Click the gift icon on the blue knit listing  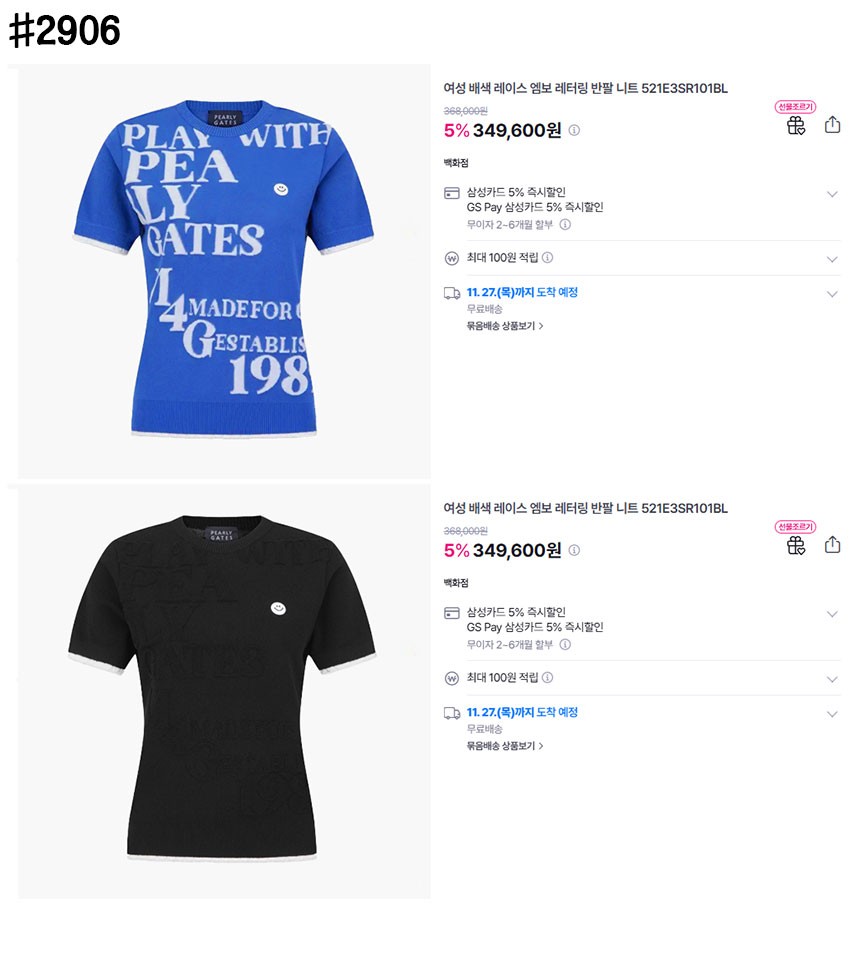(796, 125)
